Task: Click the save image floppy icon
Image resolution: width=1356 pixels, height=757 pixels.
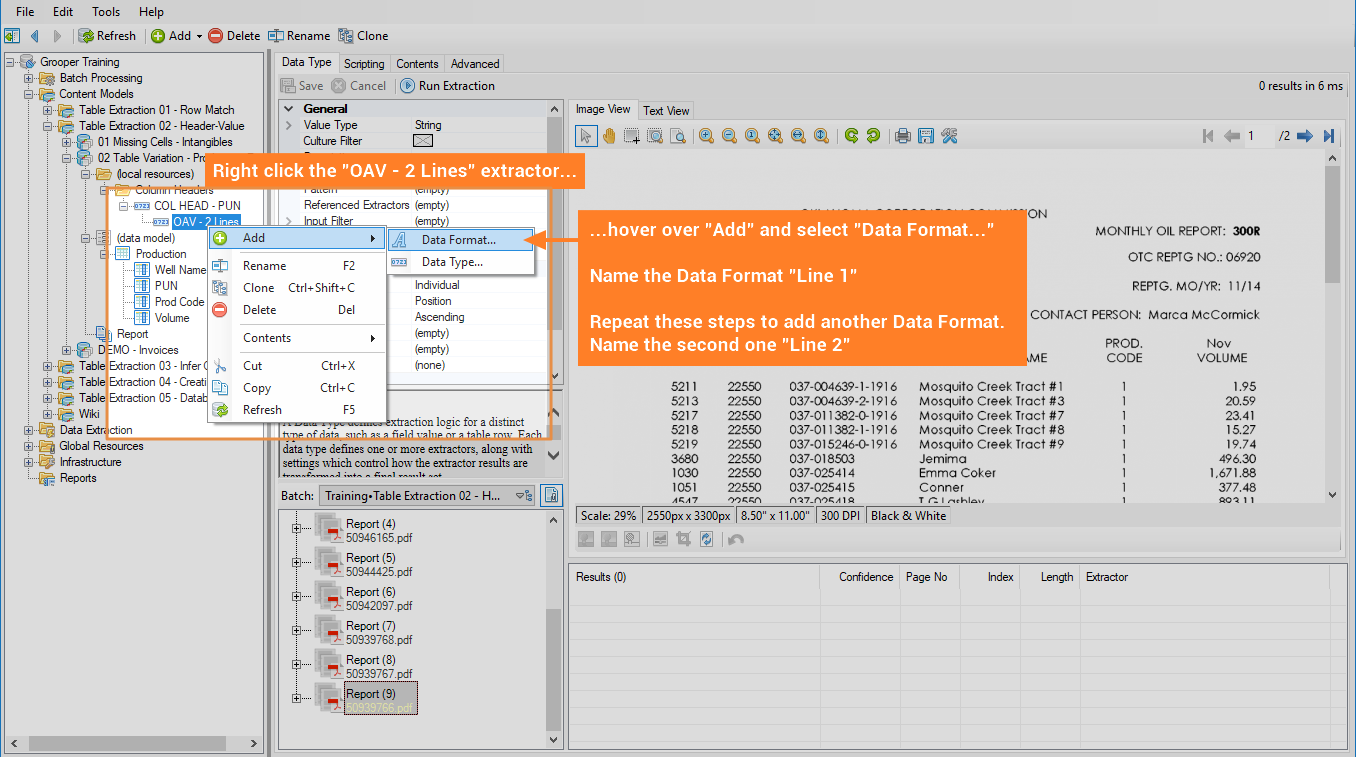Action: [926, 136]
